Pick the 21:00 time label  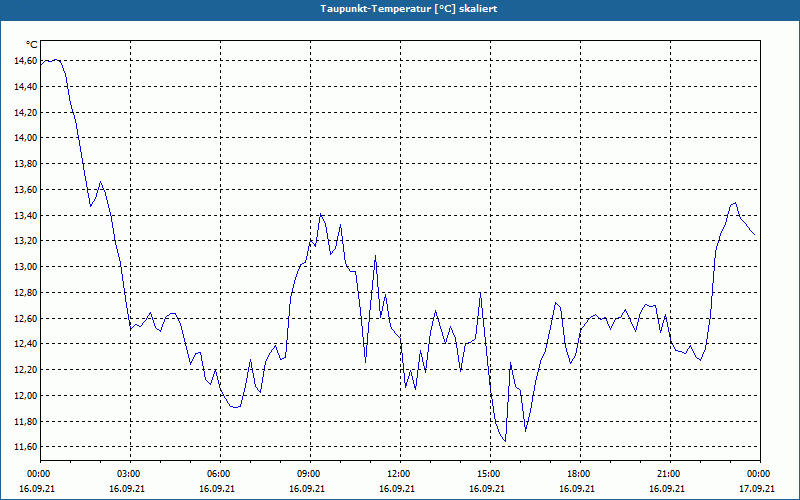[x=670, y=474]
